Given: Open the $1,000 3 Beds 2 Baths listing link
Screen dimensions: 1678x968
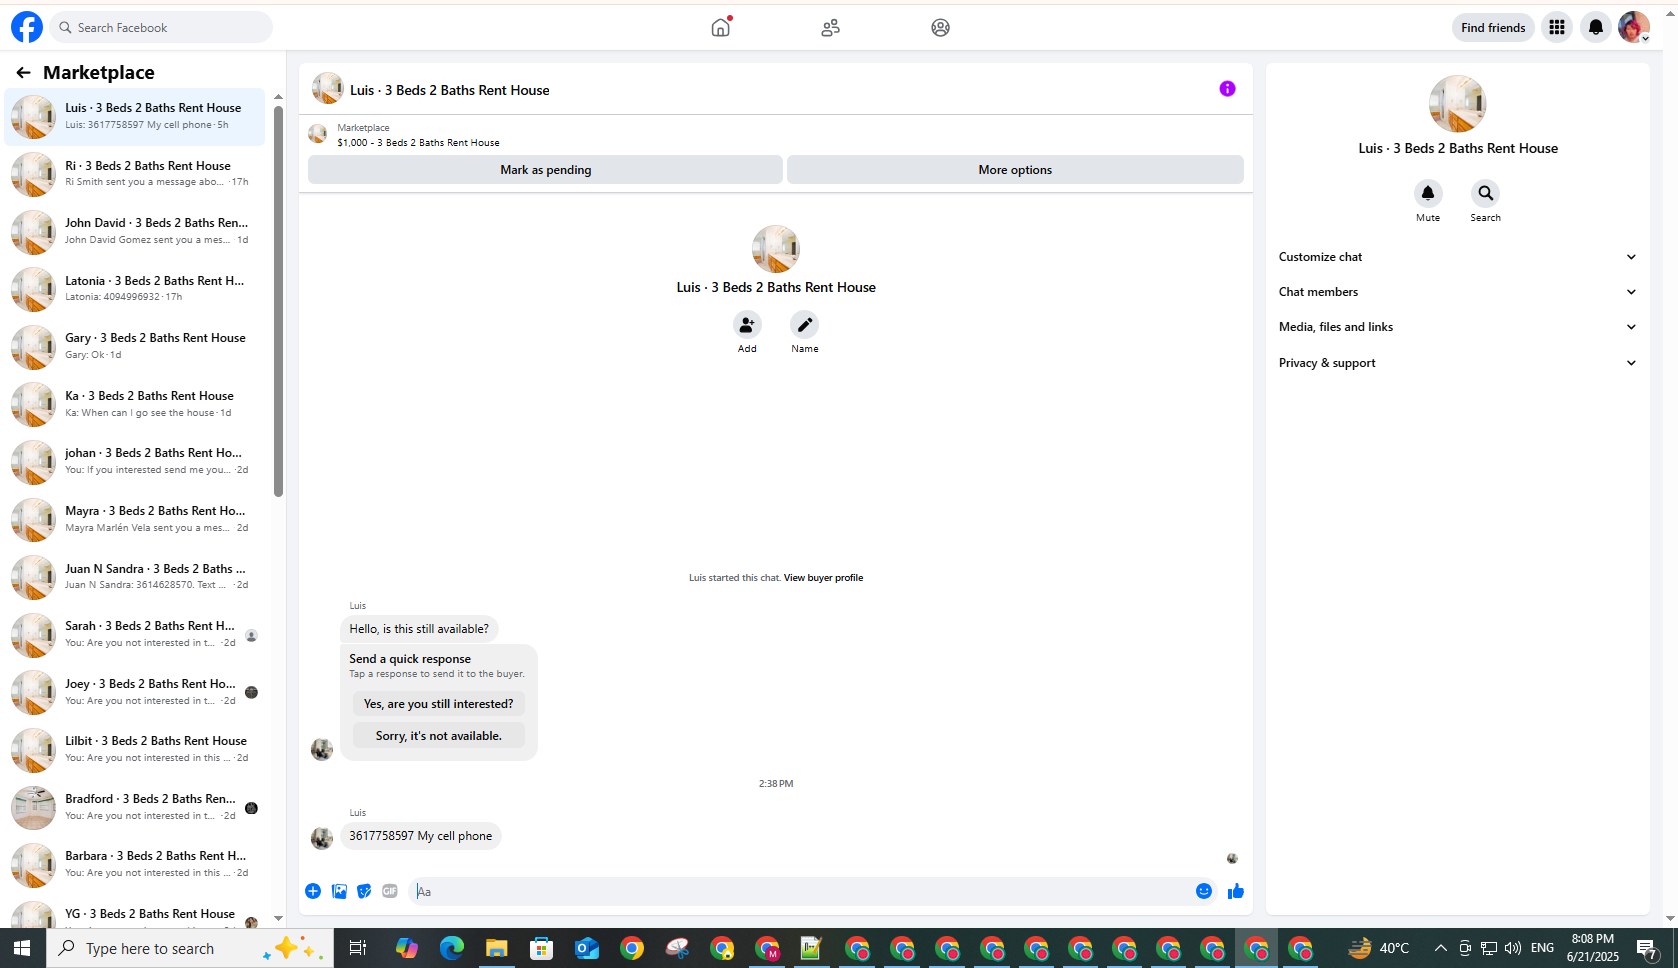Looking at the screenshot, I should tap(418, 142).
